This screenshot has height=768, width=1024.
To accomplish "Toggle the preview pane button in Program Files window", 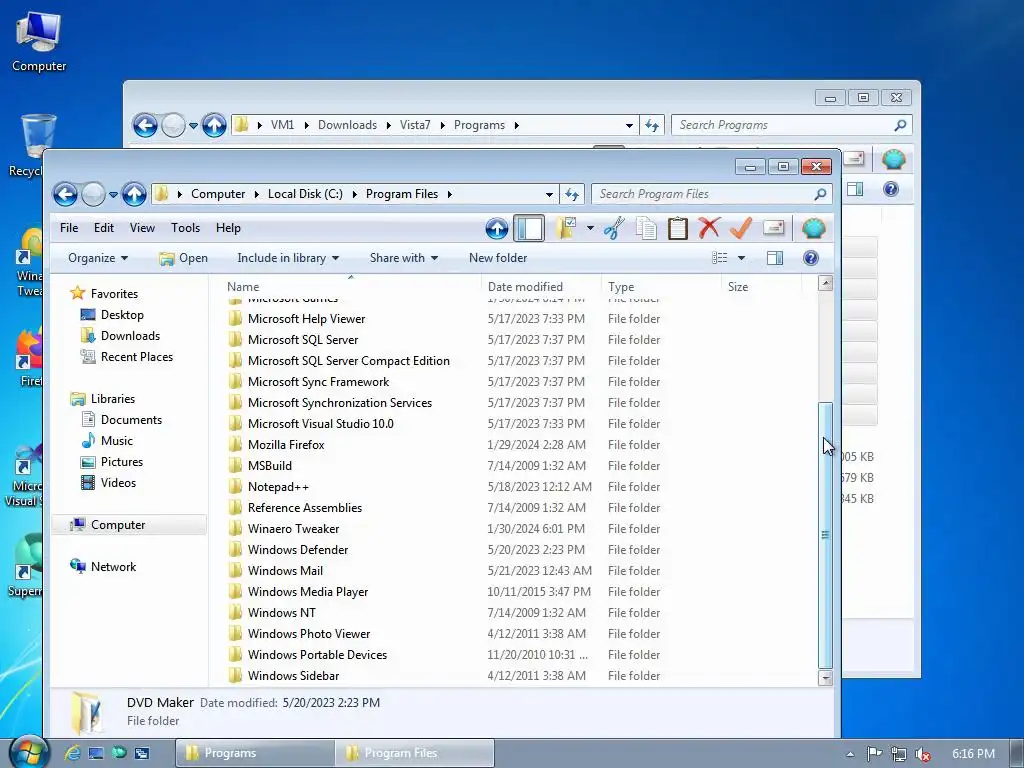I will [775, 258].
